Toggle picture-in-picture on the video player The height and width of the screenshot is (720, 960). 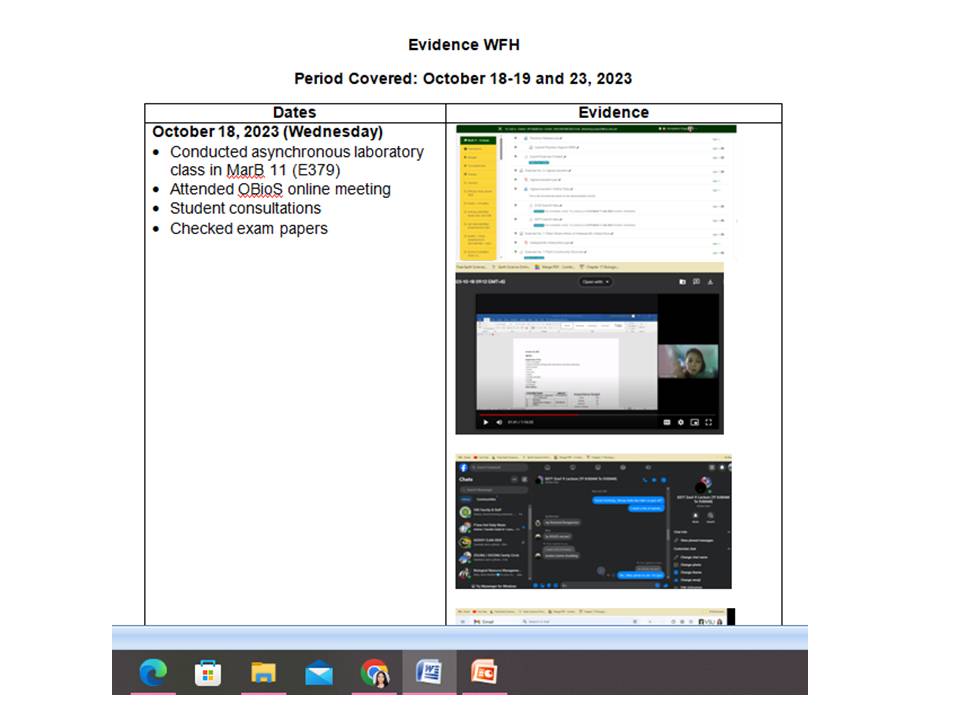click(x=695, y=423)
